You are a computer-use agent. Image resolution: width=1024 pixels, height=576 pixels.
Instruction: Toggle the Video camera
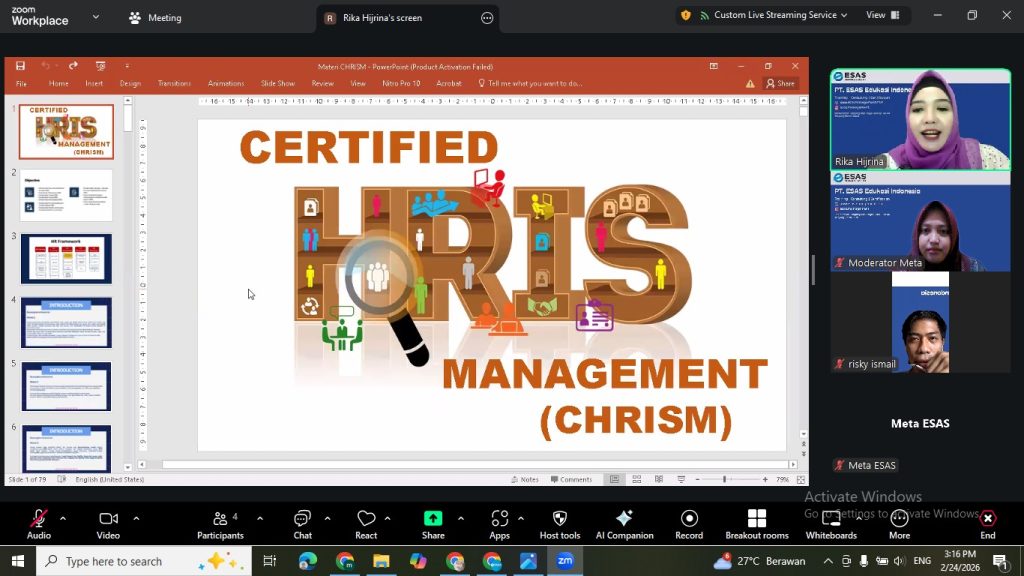108,524
